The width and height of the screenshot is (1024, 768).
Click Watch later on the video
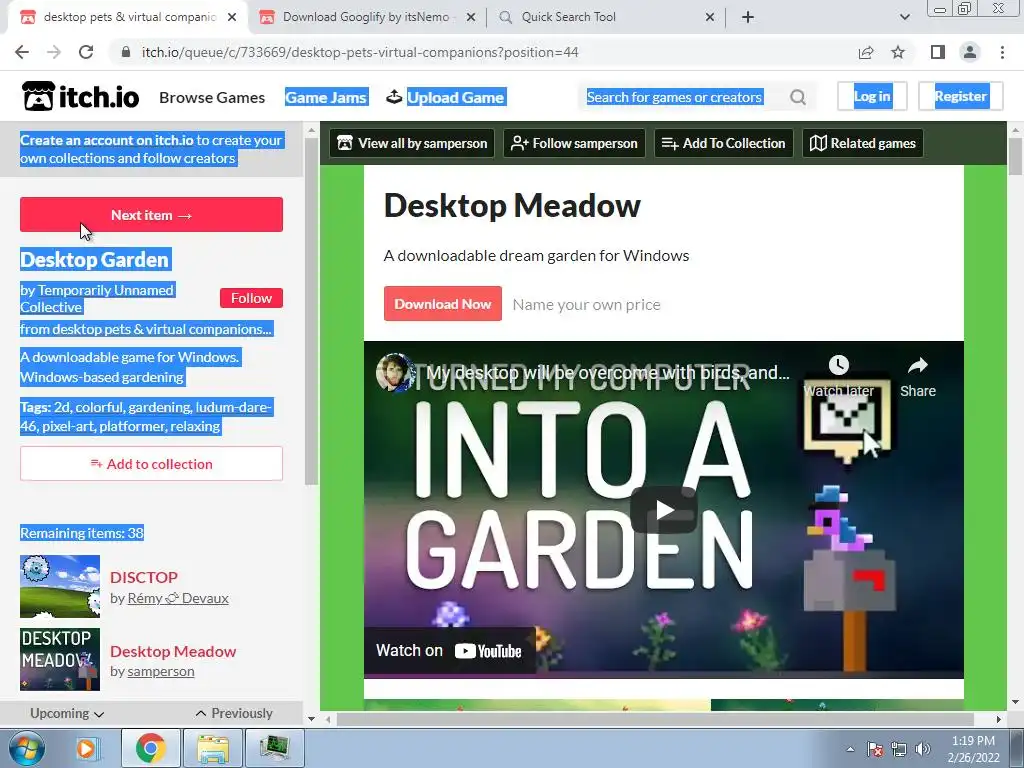(x=839, y=377)
